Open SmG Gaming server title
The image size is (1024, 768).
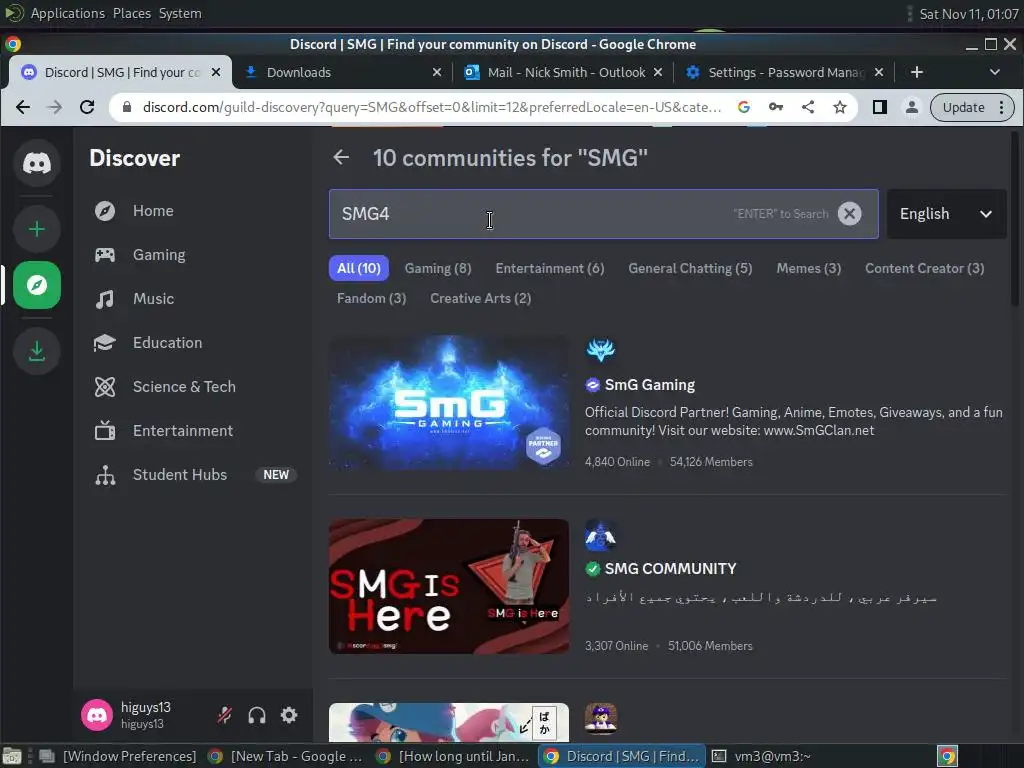[649, 385]
